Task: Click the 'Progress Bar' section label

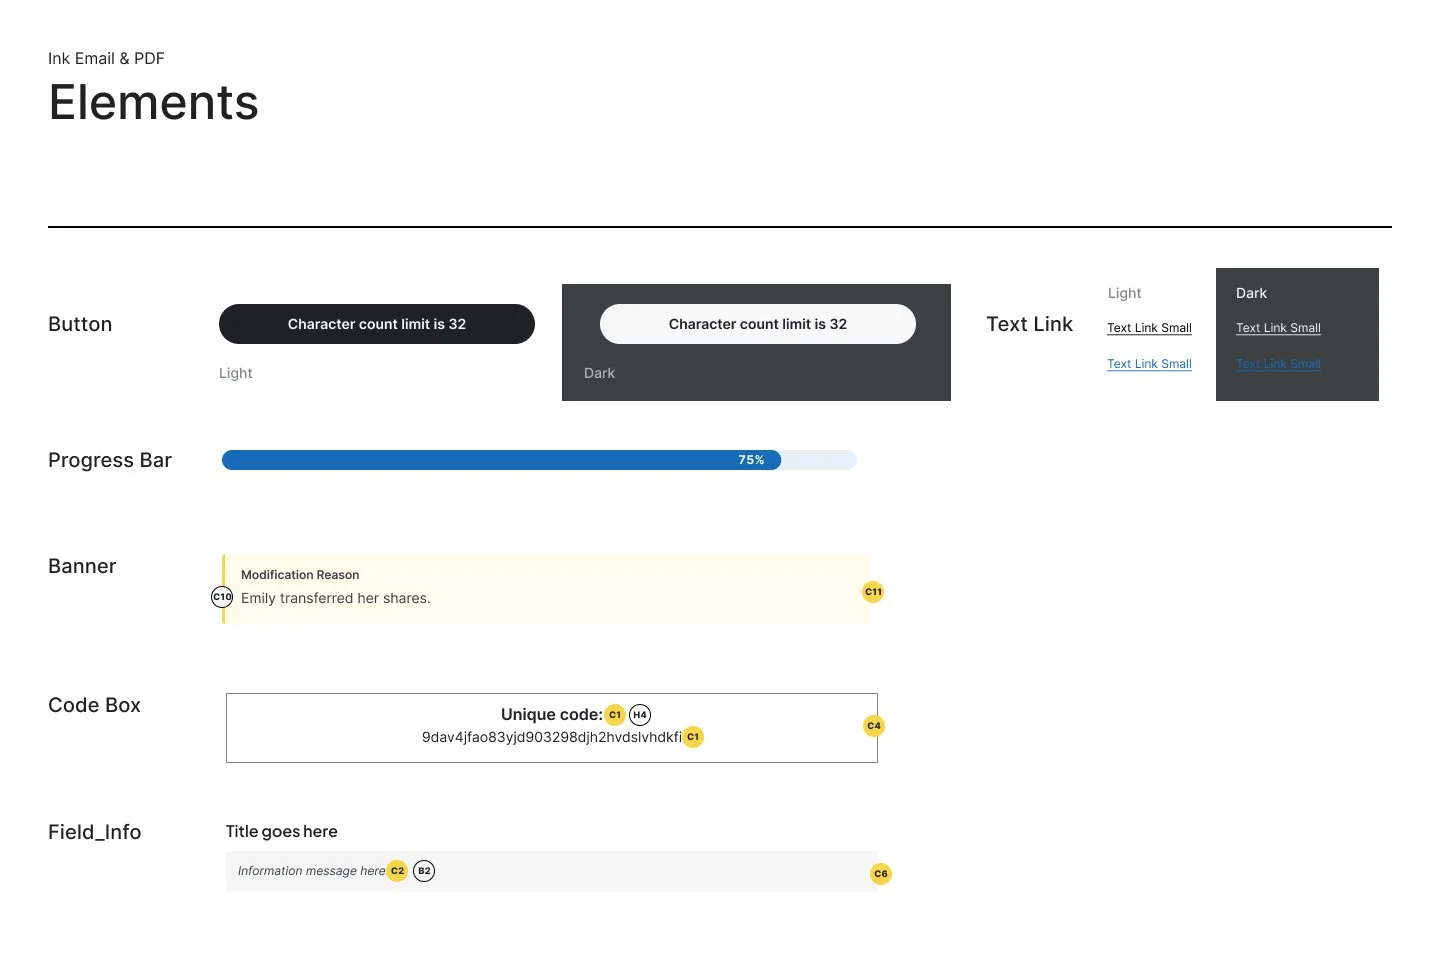Action: [x=110, y=460]
